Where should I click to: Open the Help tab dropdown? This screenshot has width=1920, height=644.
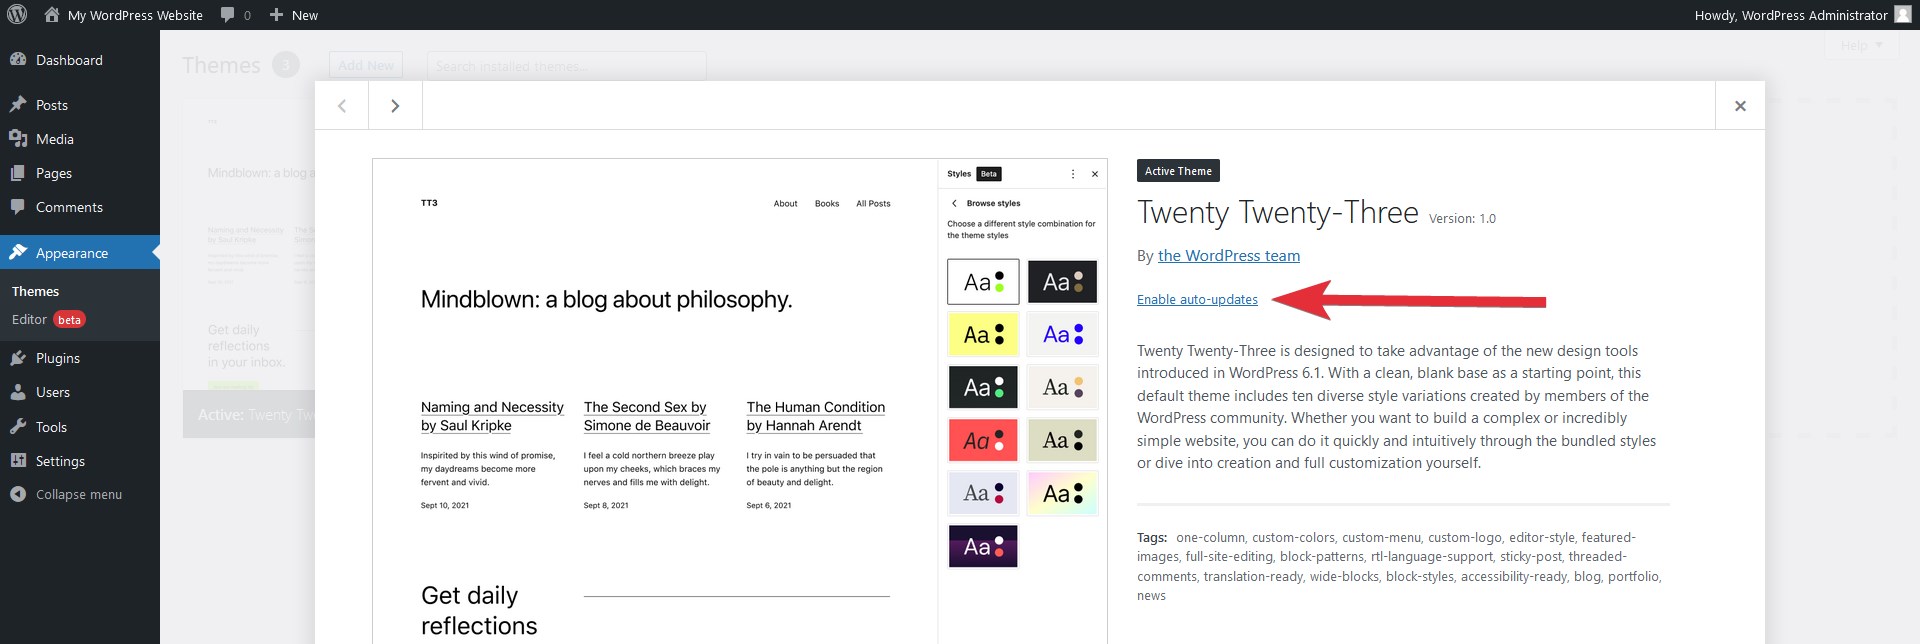click(1861, 45)
